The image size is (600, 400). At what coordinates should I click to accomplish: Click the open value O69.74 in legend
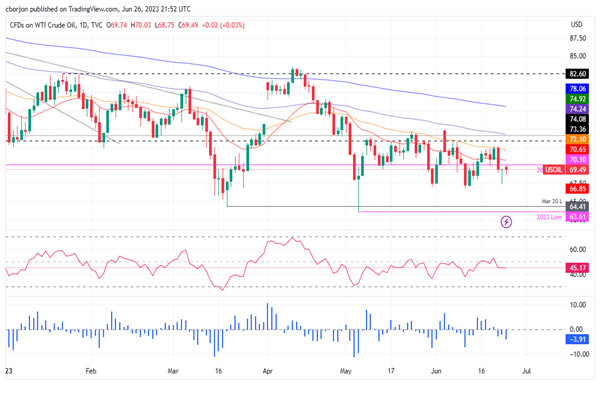coord(117,25)
